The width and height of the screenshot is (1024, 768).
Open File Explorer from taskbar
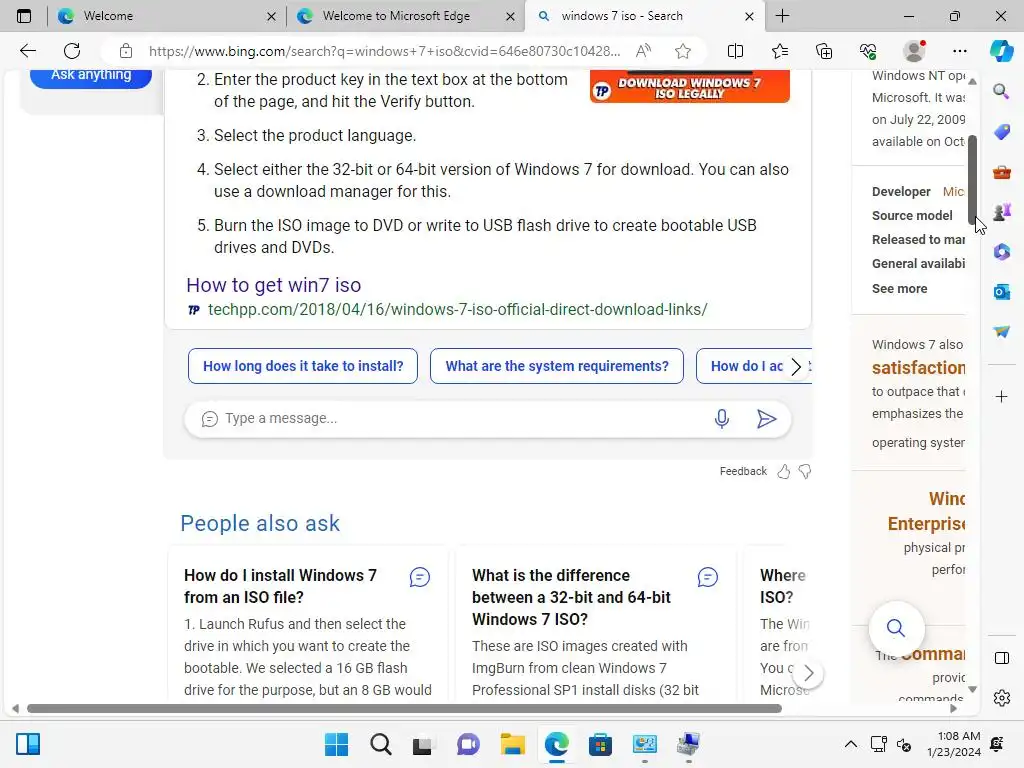[x=513, y=744]
